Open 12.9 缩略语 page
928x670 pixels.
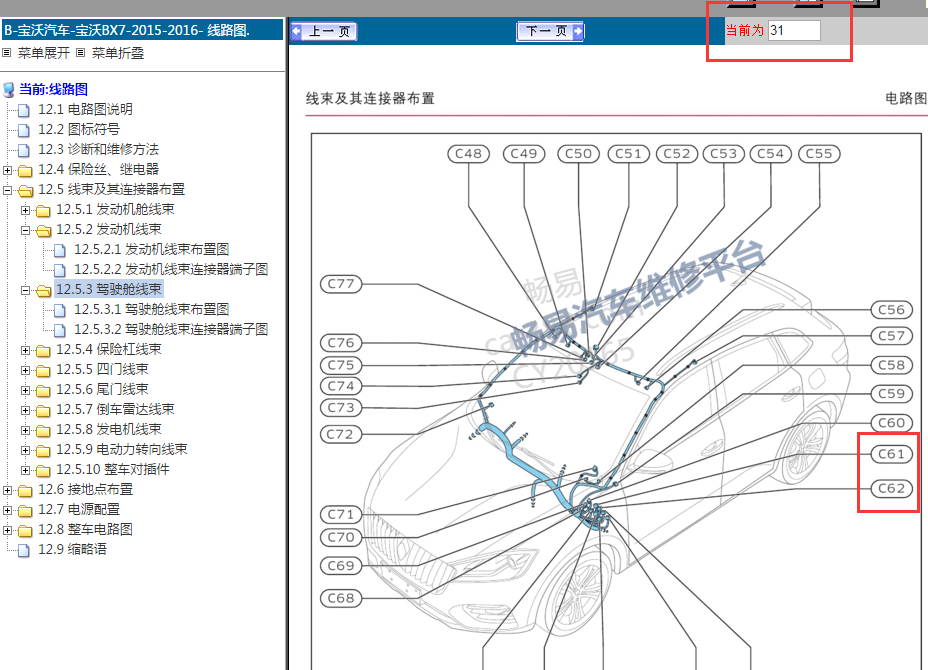pyautogui.click(x=72, y=549)
